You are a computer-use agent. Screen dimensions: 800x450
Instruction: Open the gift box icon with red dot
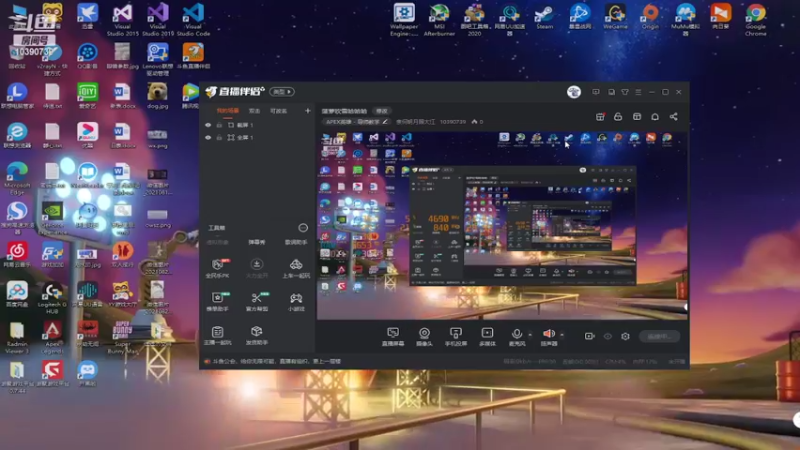600,117
